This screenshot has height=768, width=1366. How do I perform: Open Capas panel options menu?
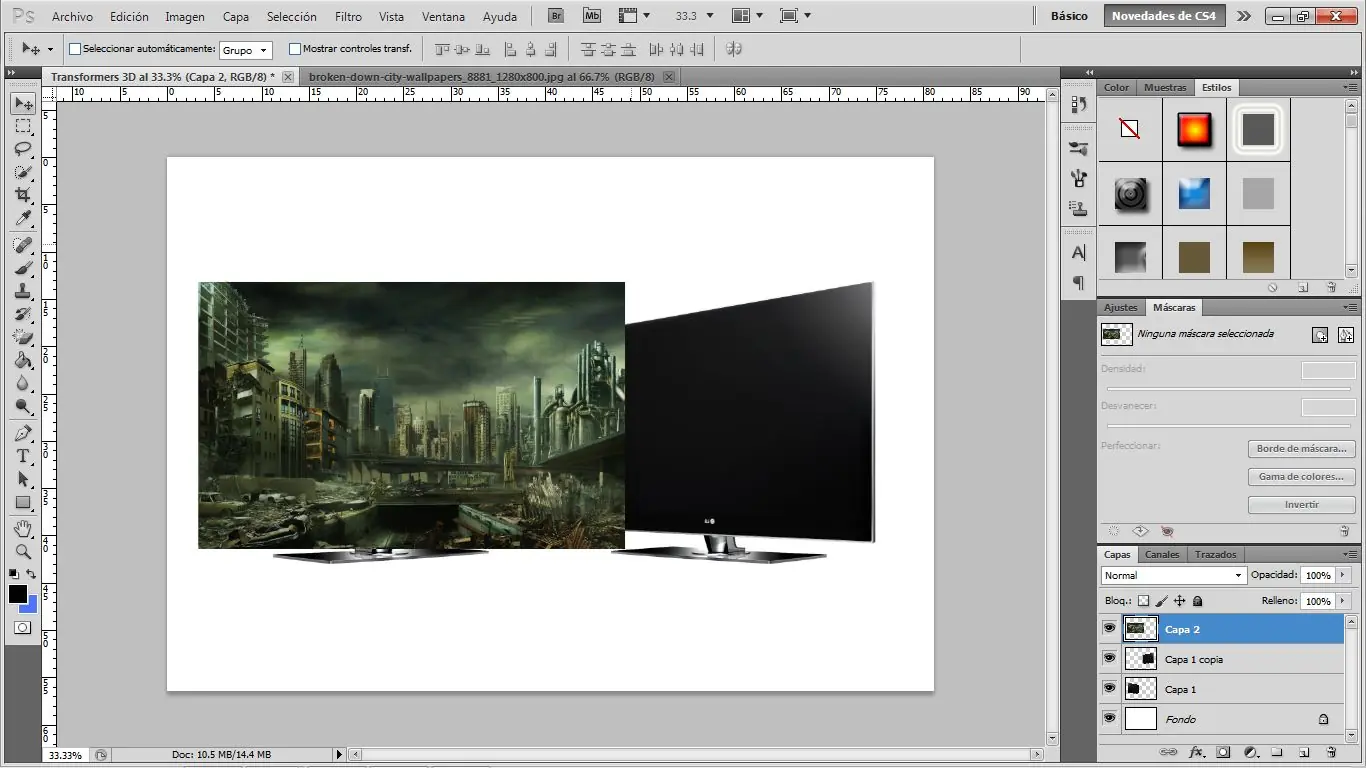point(1350,554)
